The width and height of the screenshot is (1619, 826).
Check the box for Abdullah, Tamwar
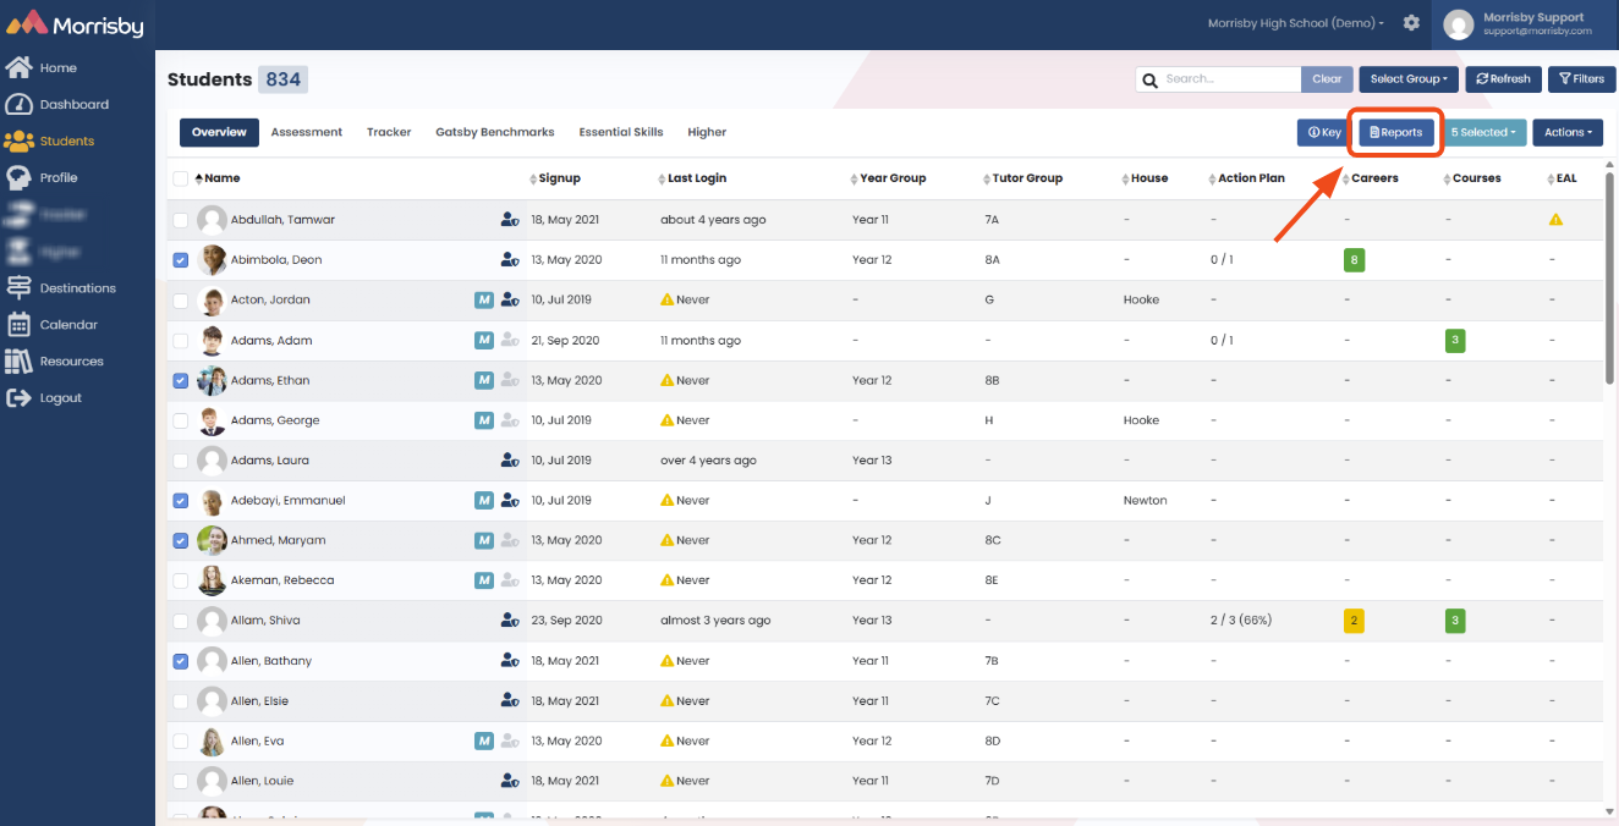coord(180,220)
